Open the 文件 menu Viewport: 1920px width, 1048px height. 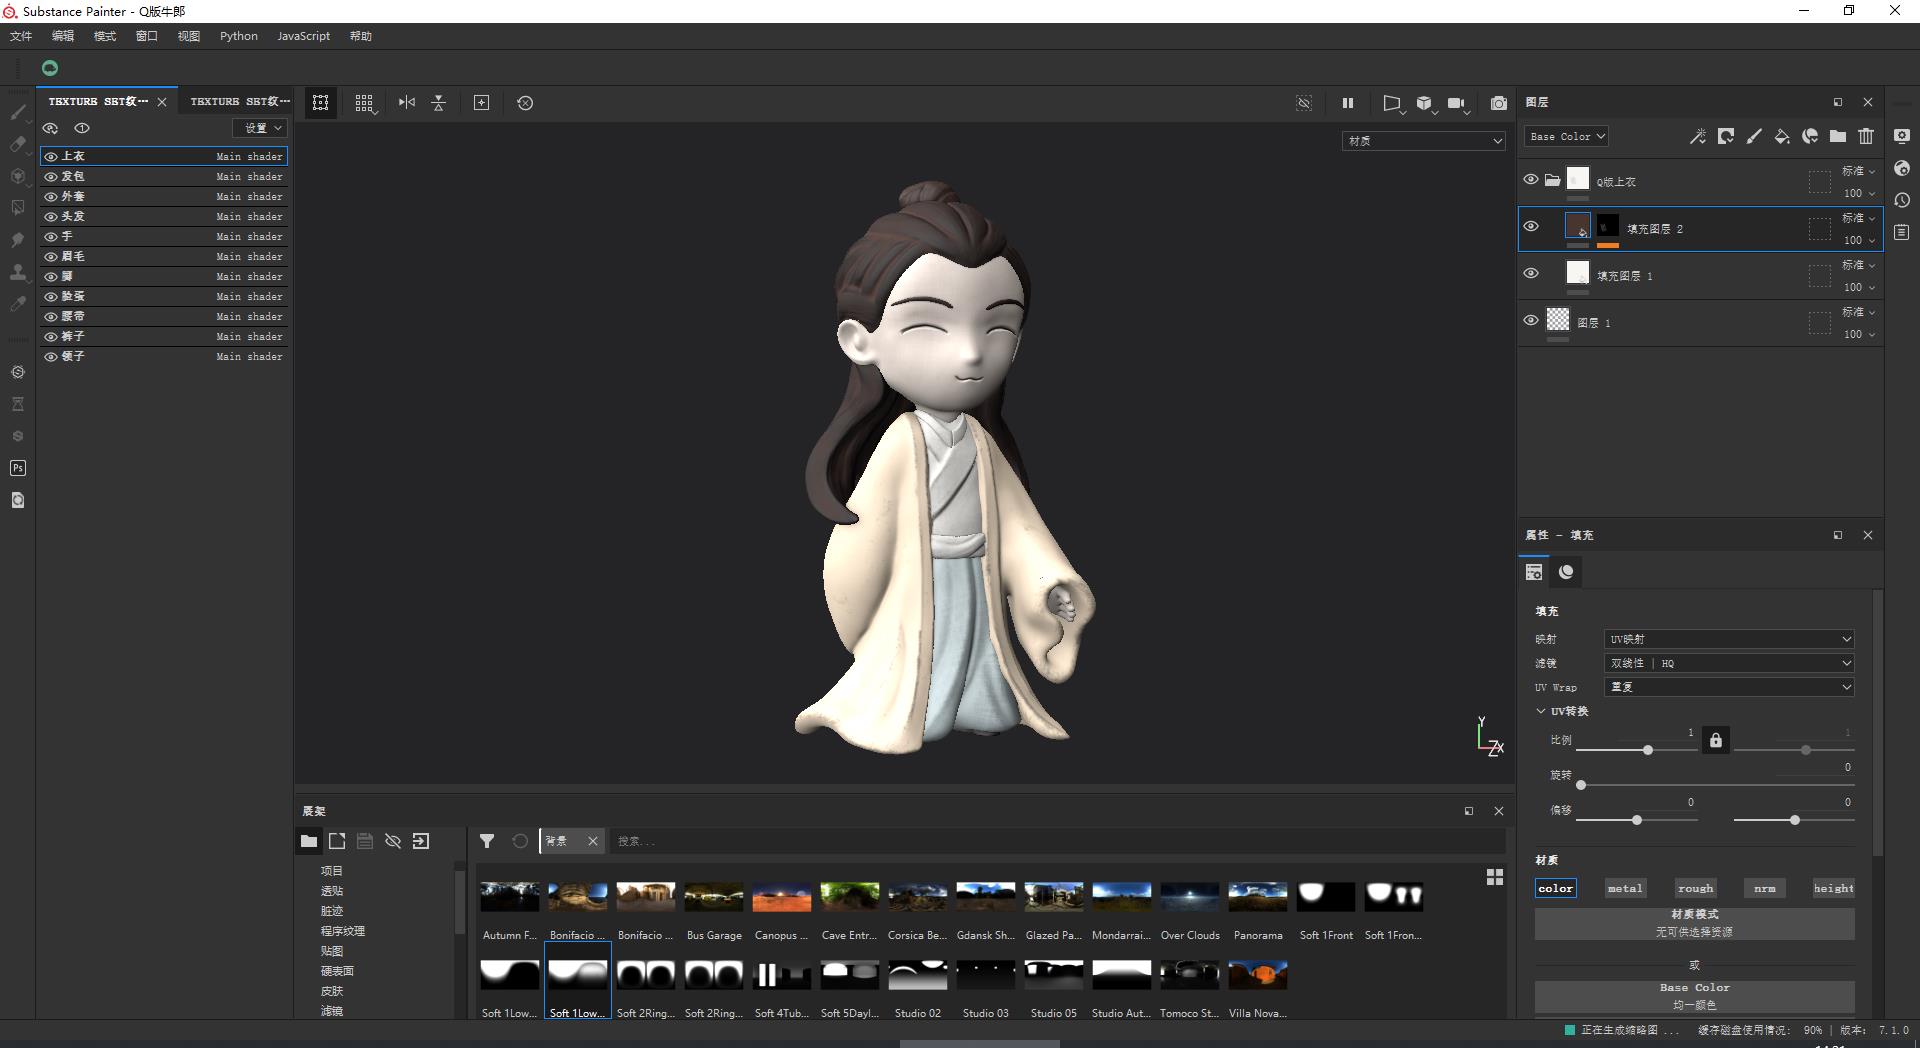(x=21, y=36)
